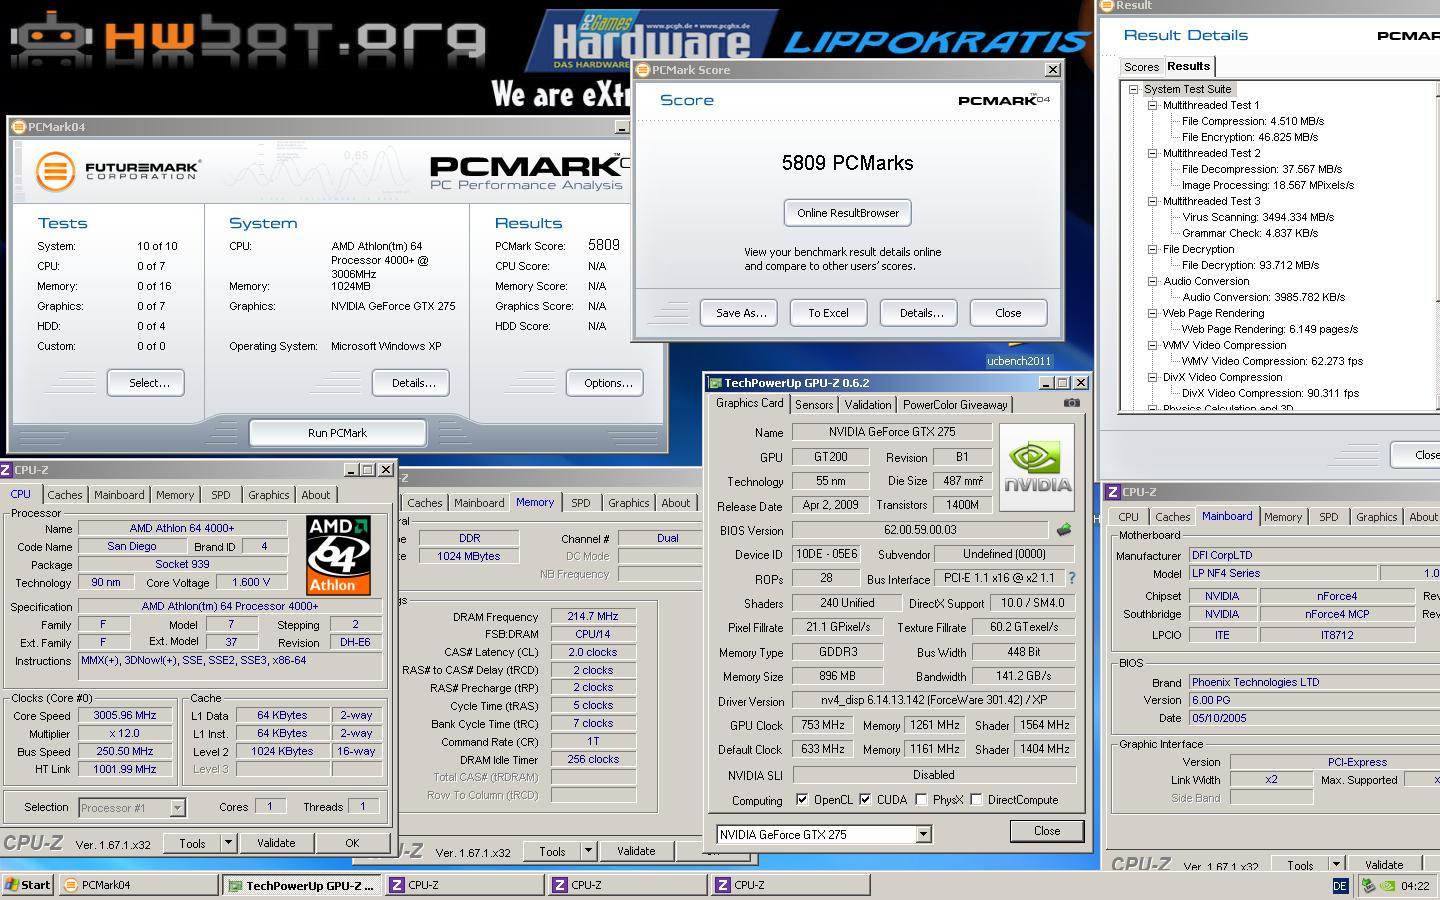
Task: Select the ucbench2011 desktop item
Action: point(1019,361)
